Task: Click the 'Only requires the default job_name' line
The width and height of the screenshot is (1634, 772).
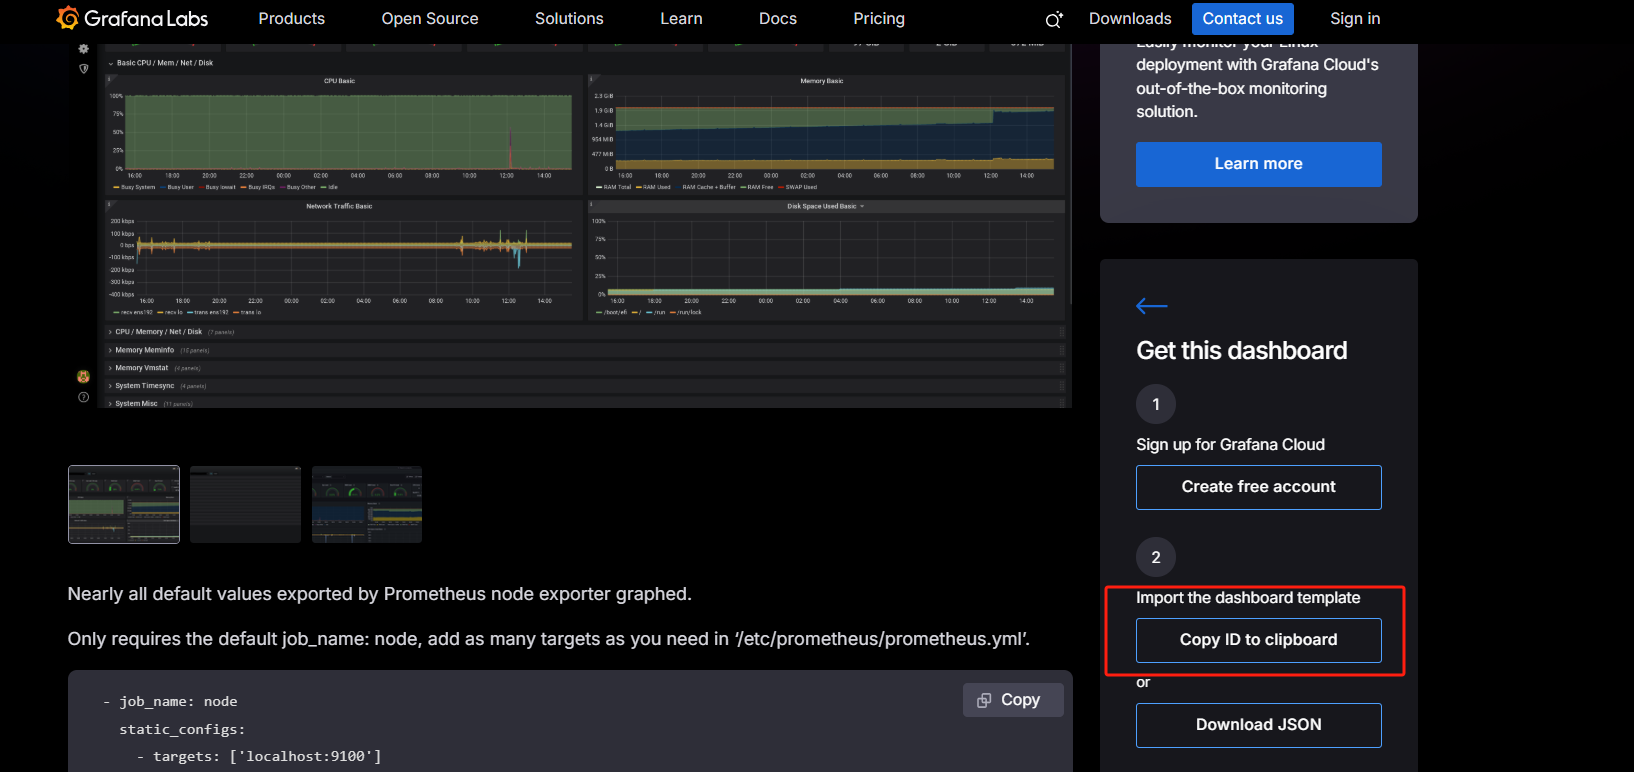Action: 549,639
